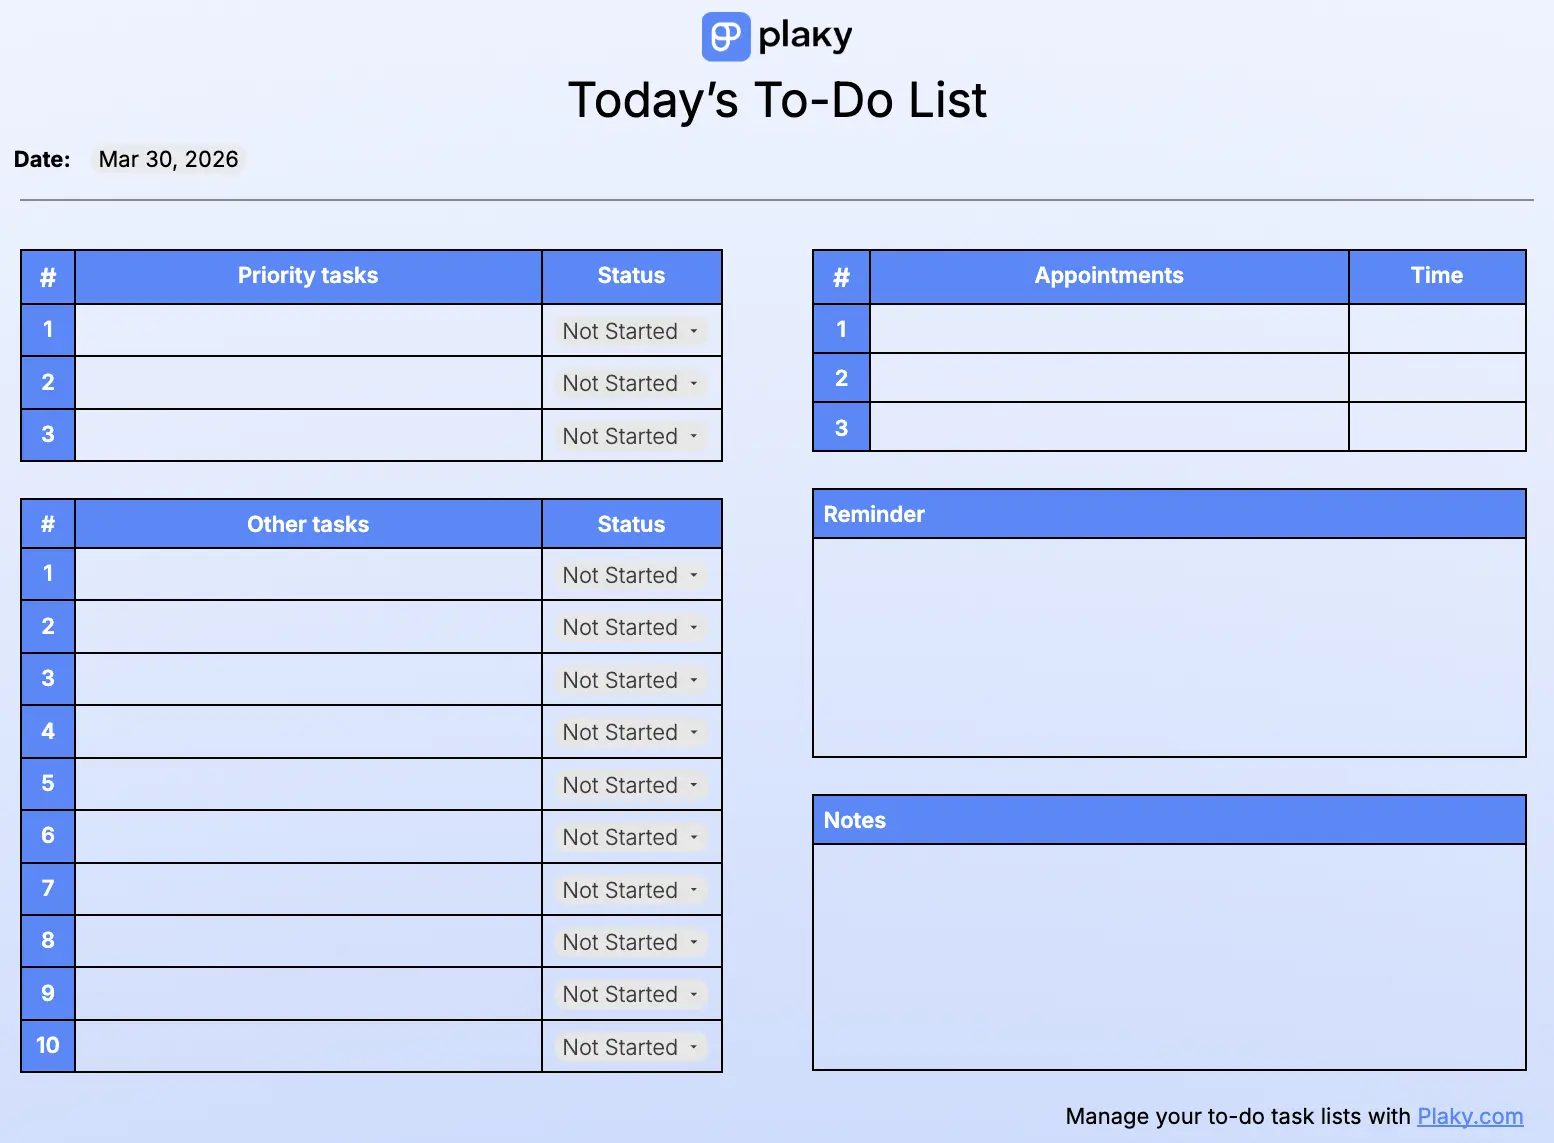Click the priority task 1 name field

pyautogui.click(x=308, y=331)
